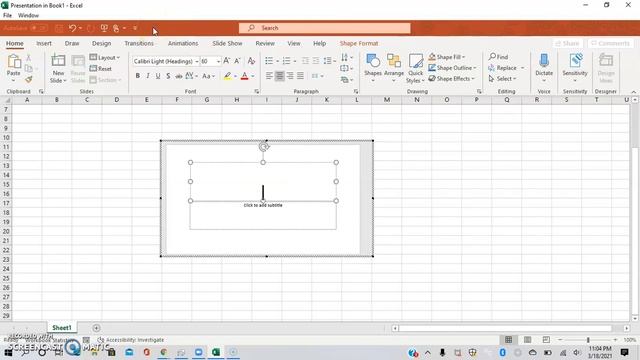Open the Shapes gallery
Image resolution: width=640 pixels, height=360 pixels.
373,68
